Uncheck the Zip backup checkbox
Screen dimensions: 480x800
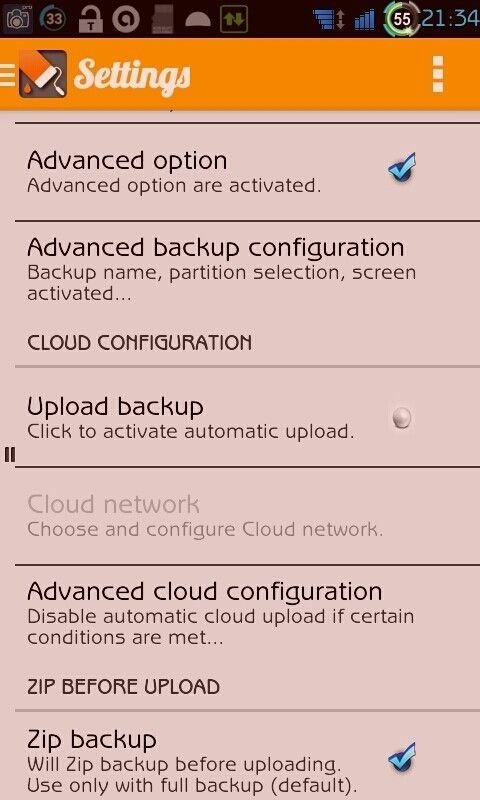[402, 758]
